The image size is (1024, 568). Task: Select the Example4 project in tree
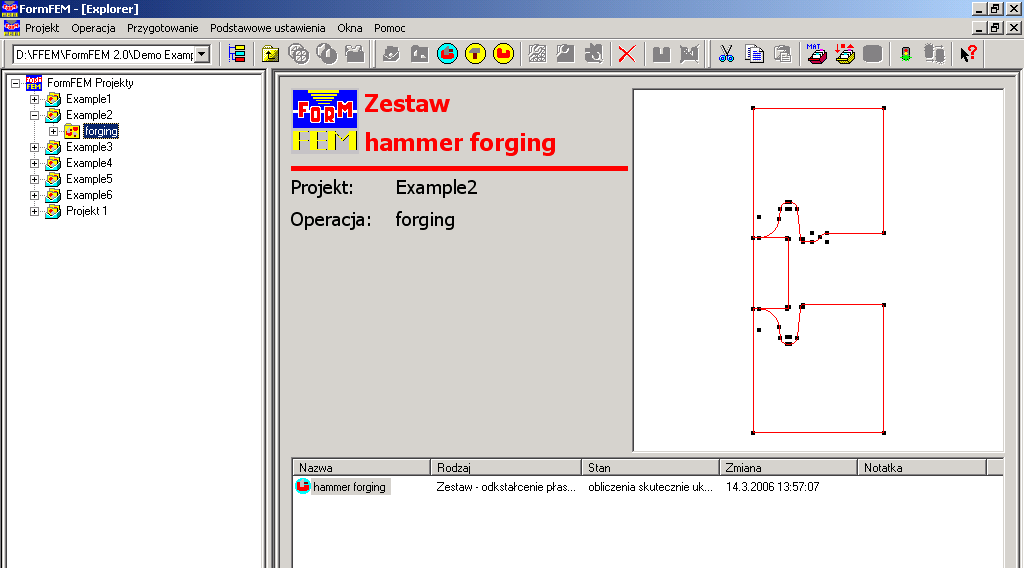pyautogui.click(x=89, y=163)
